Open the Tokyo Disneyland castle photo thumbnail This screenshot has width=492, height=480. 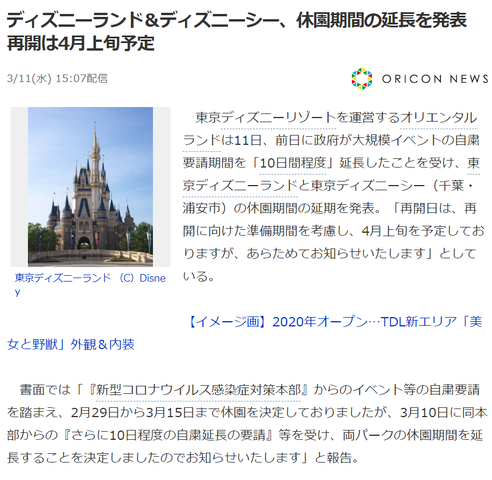(x=90, y=187)
